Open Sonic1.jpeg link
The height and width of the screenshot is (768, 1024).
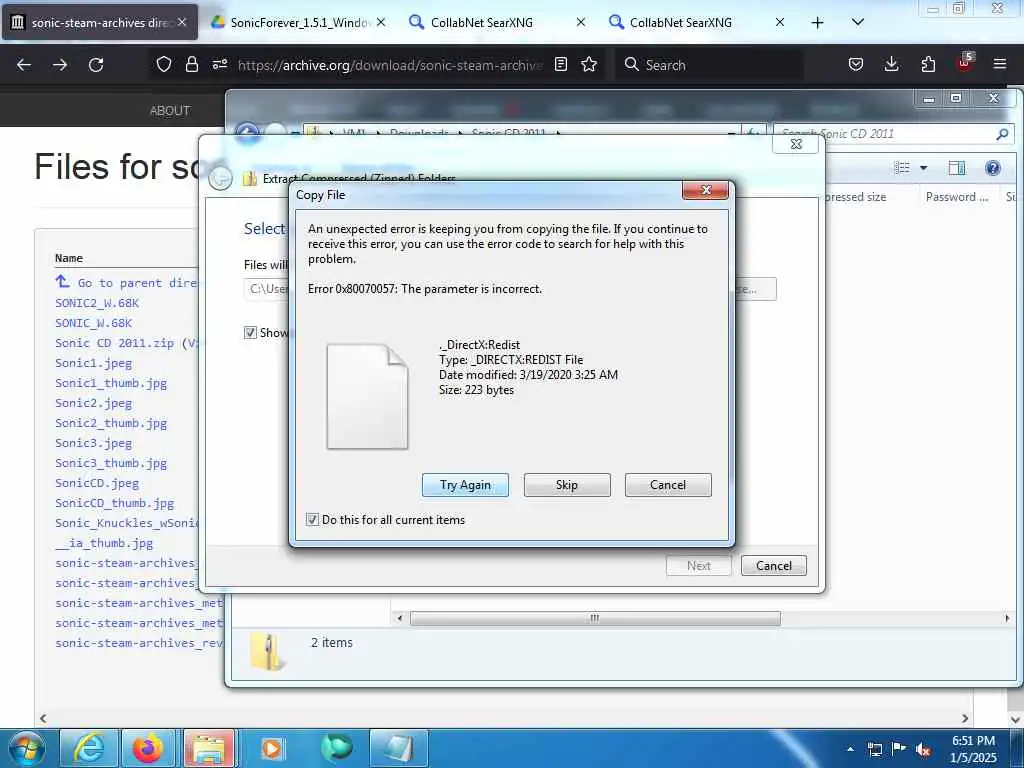coord(93,363)
